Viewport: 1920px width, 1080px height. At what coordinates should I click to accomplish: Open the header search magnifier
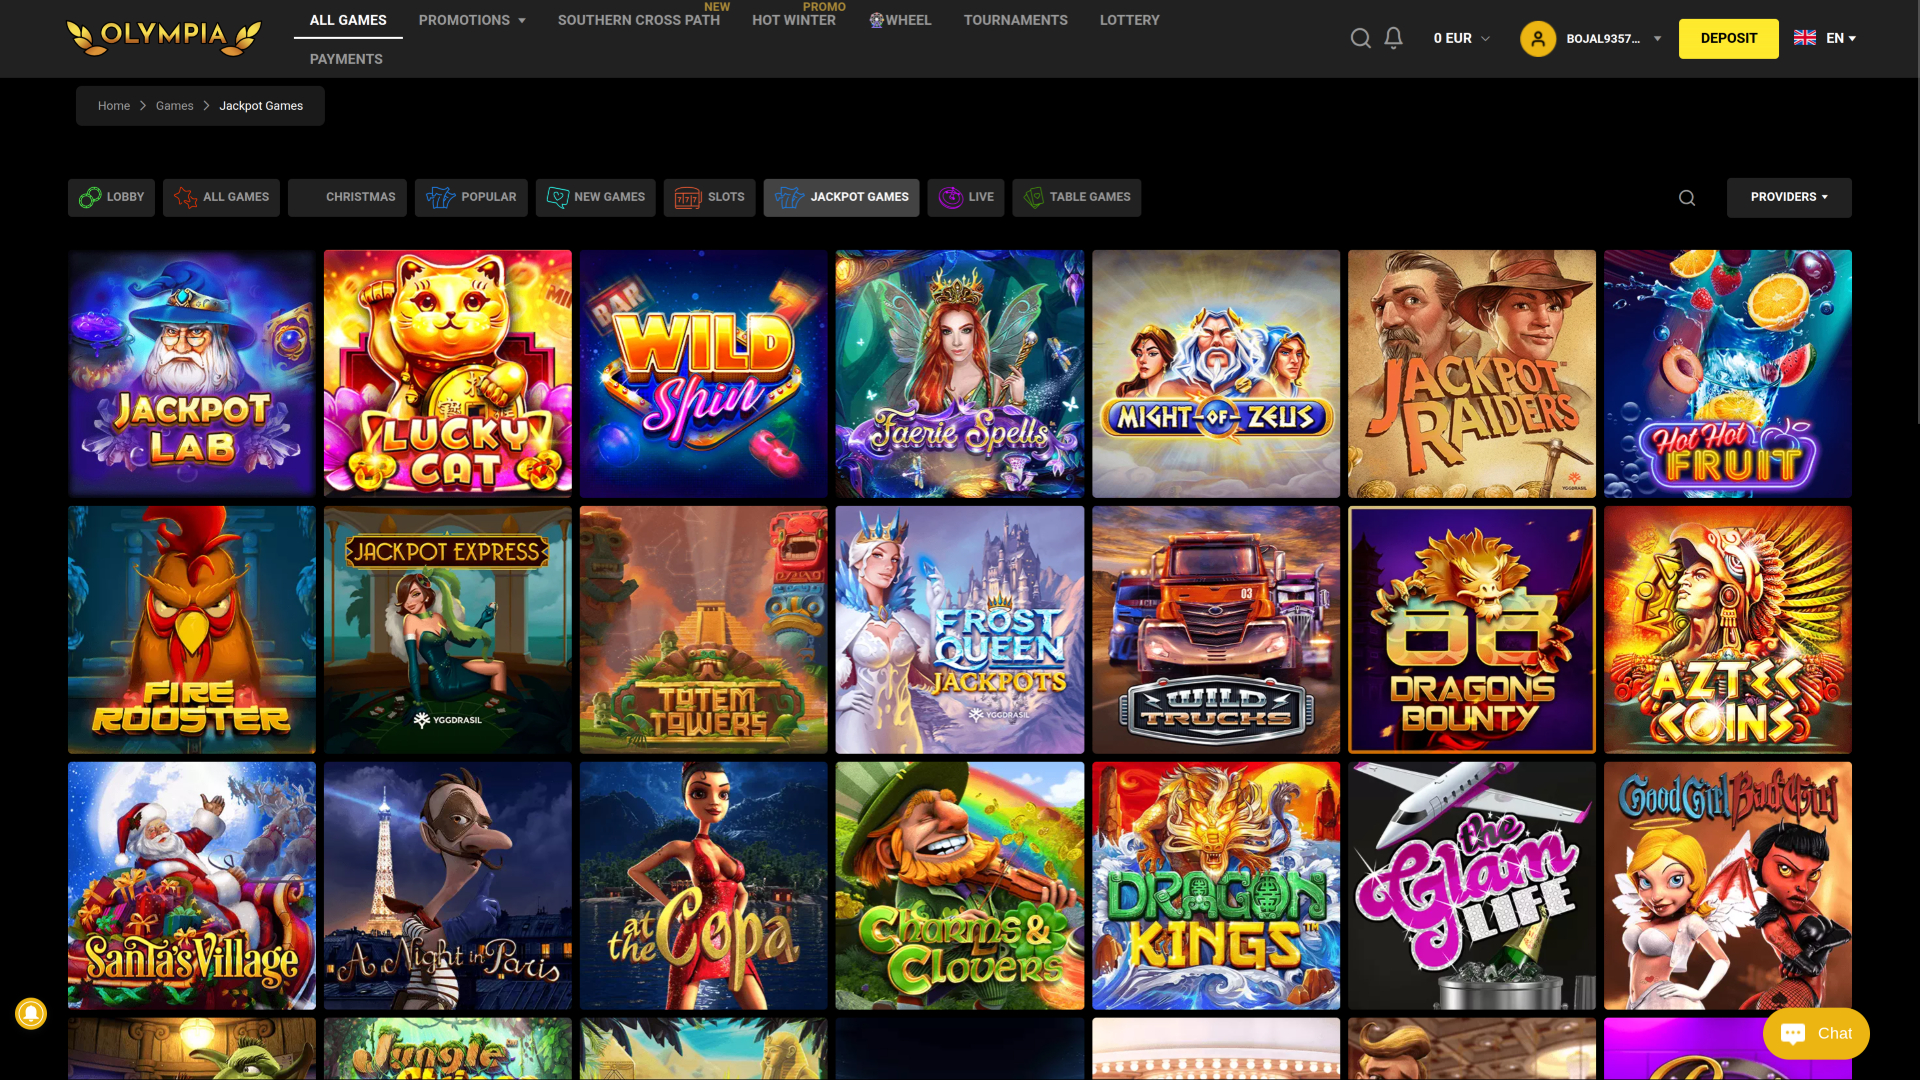click(x=1361, y=38)
